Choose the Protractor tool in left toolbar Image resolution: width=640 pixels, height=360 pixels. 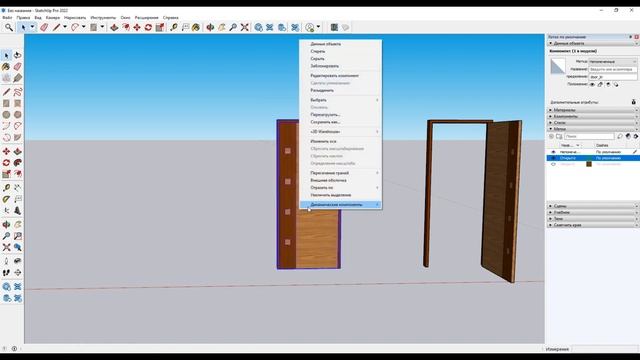(x=6, y=199)
